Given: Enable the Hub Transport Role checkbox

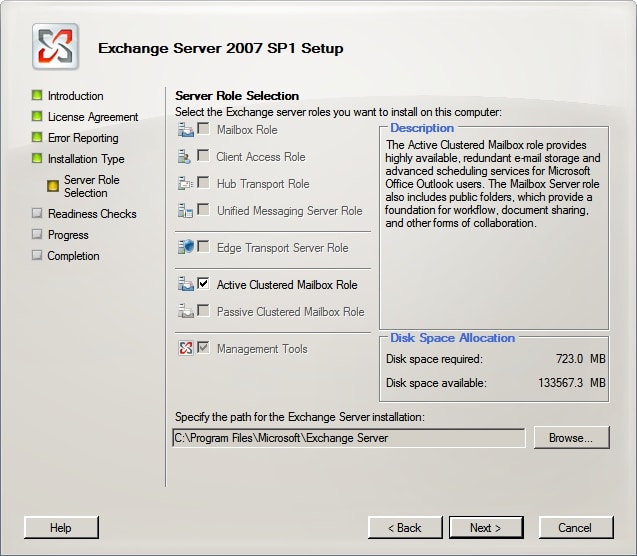Looking at the screenshot, I should point(203,182).
